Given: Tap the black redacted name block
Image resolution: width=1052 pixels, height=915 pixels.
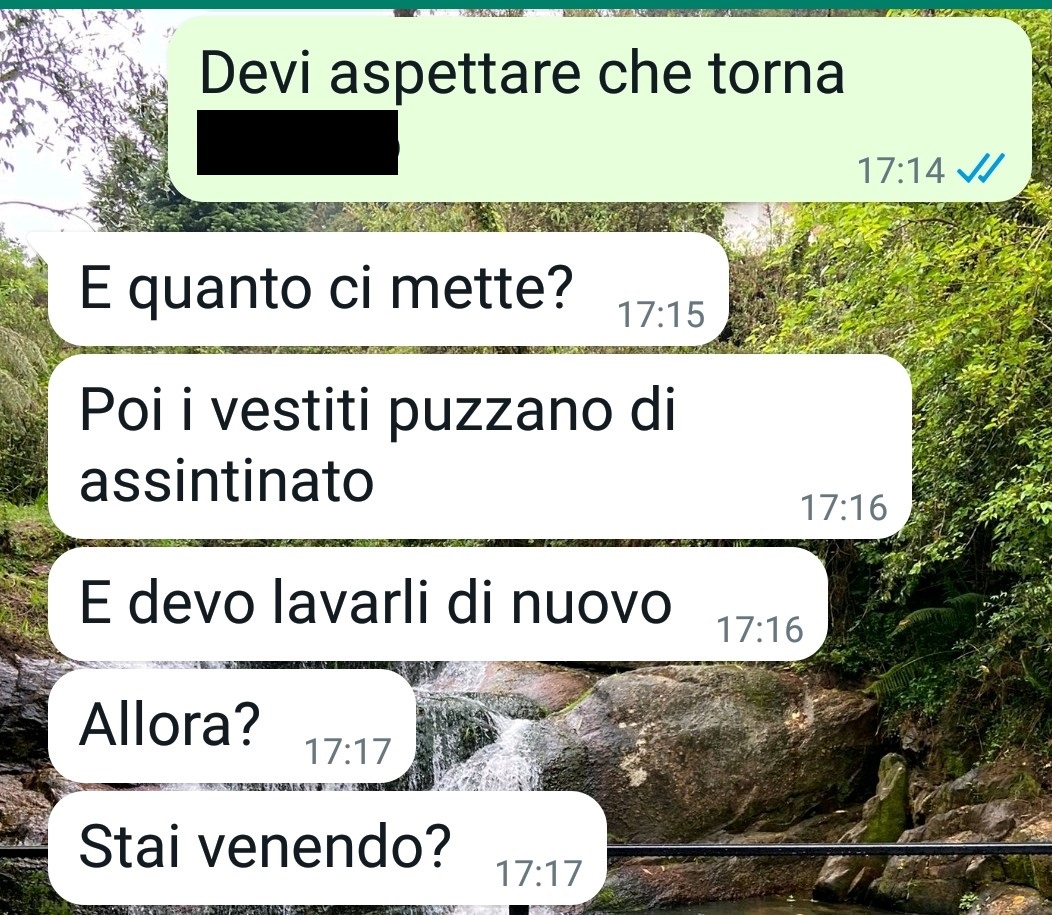Looking at the screenshot, I should pos(297,142).
